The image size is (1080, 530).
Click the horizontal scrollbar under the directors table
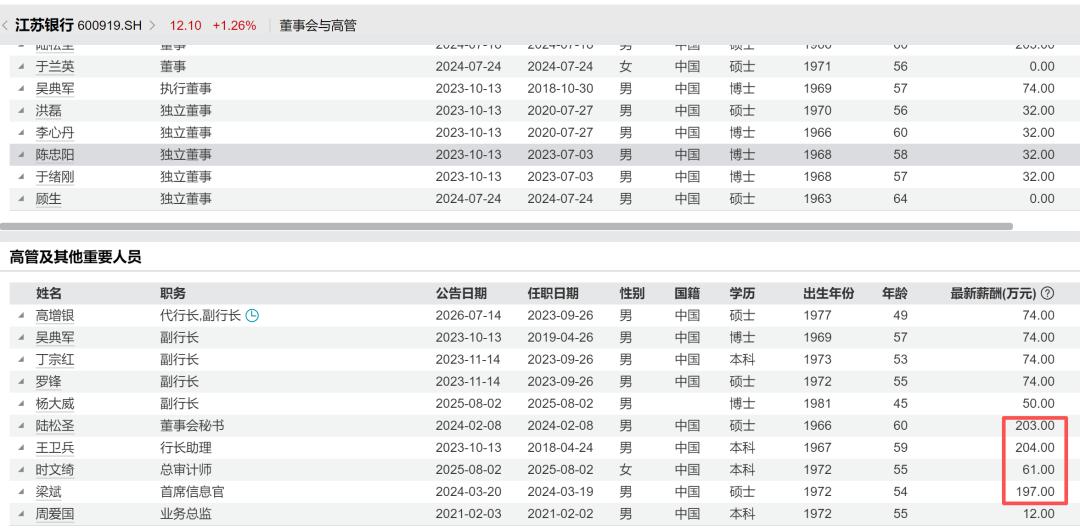(x=506, y=226)
